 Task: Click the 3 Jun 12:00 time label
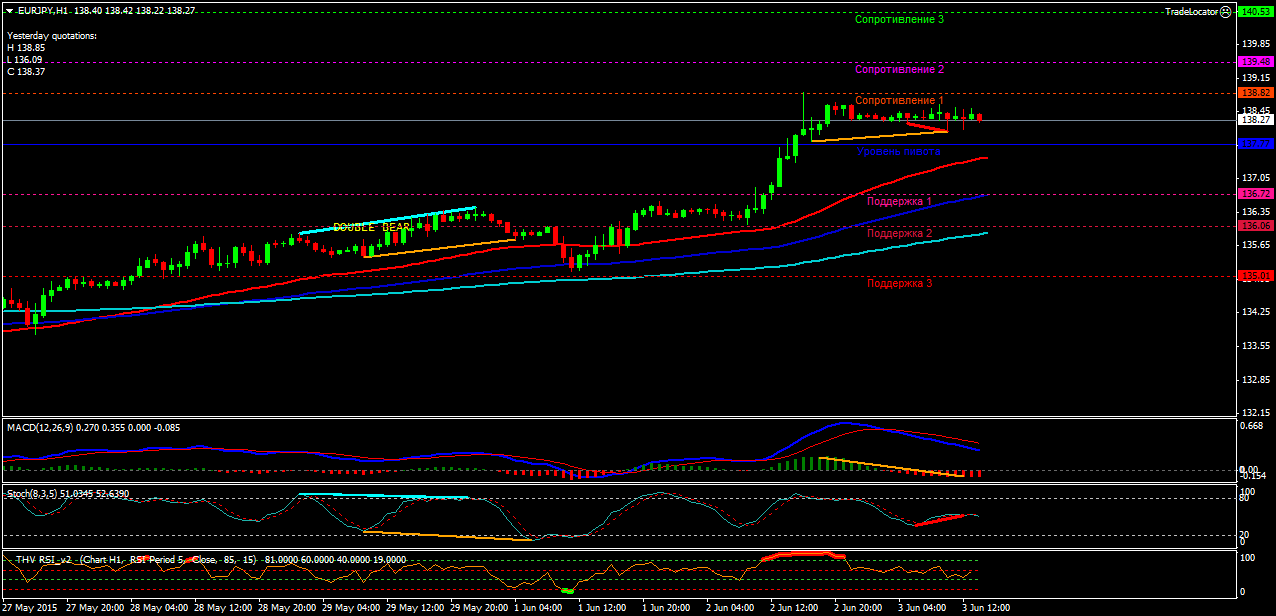click(987, 607)
